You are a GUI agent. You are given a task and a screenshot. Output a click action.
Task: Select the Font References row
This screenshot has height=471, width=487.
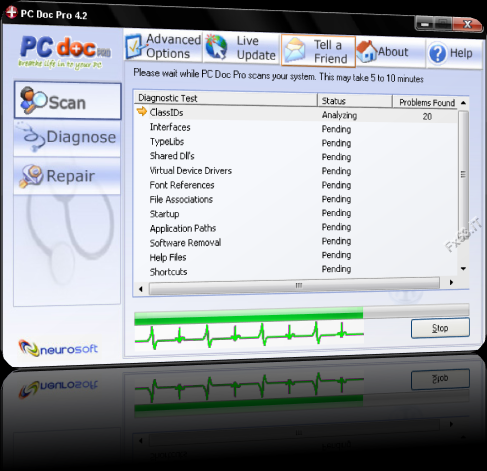coord(296,185)
